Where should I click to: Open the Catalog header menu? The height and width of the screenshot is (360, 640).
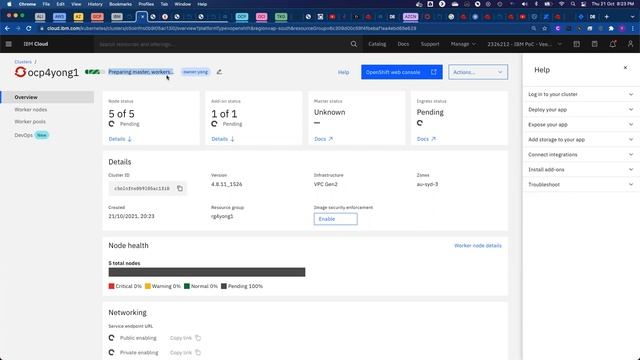point(377,44)
